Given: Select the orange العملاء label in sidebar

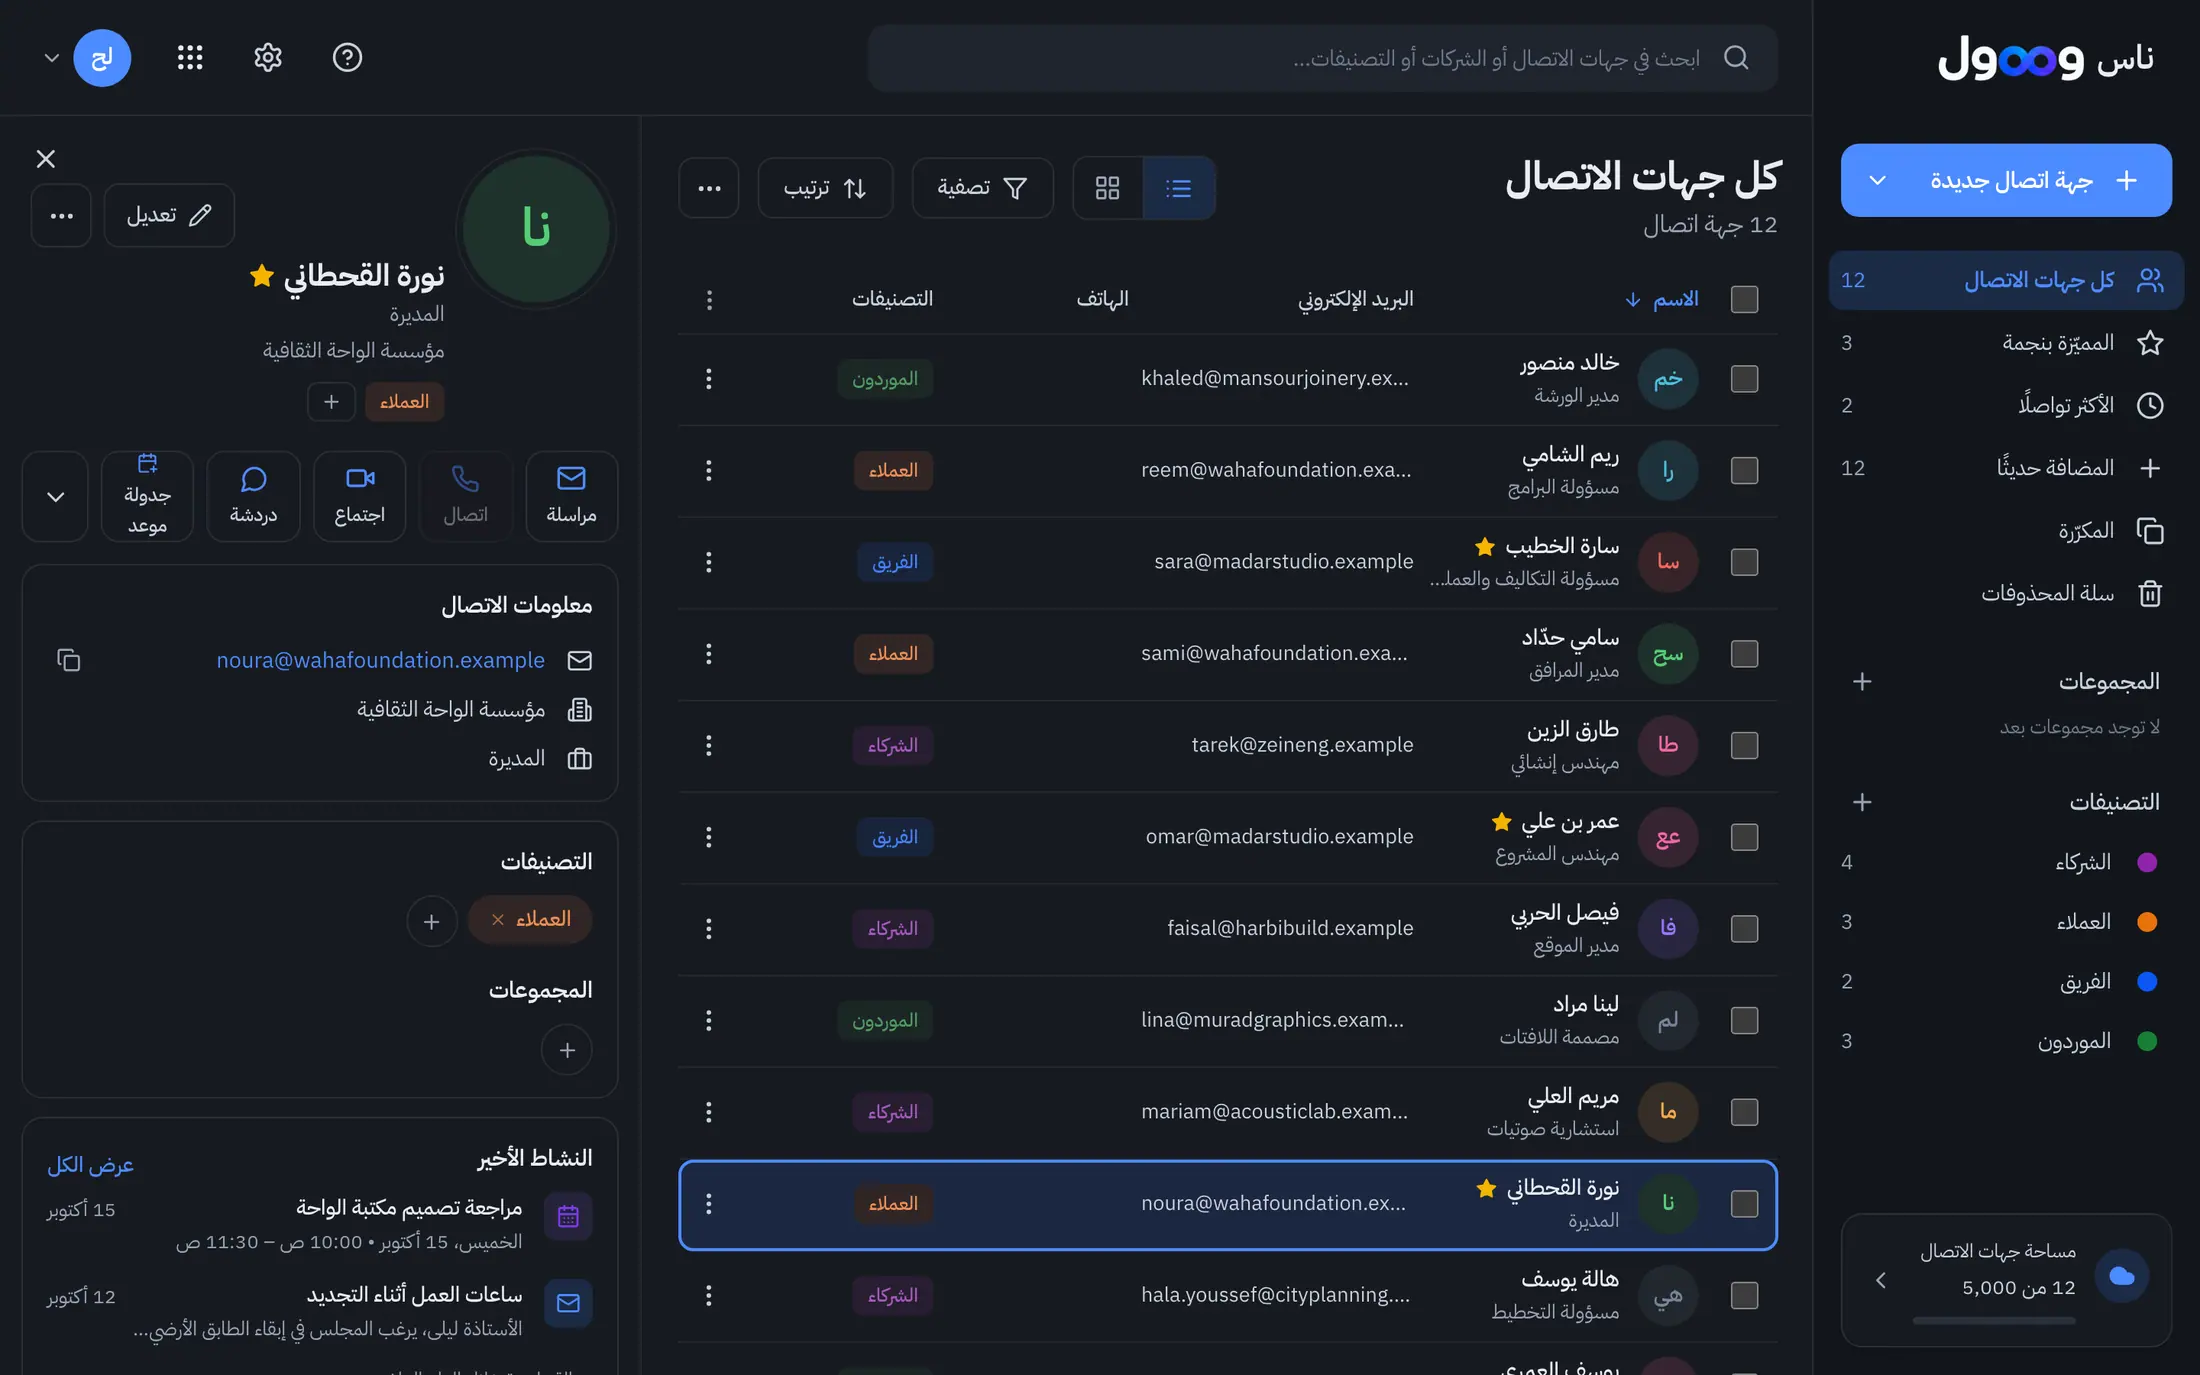Looking at the screenshot, I should (x=2006, y=922).
